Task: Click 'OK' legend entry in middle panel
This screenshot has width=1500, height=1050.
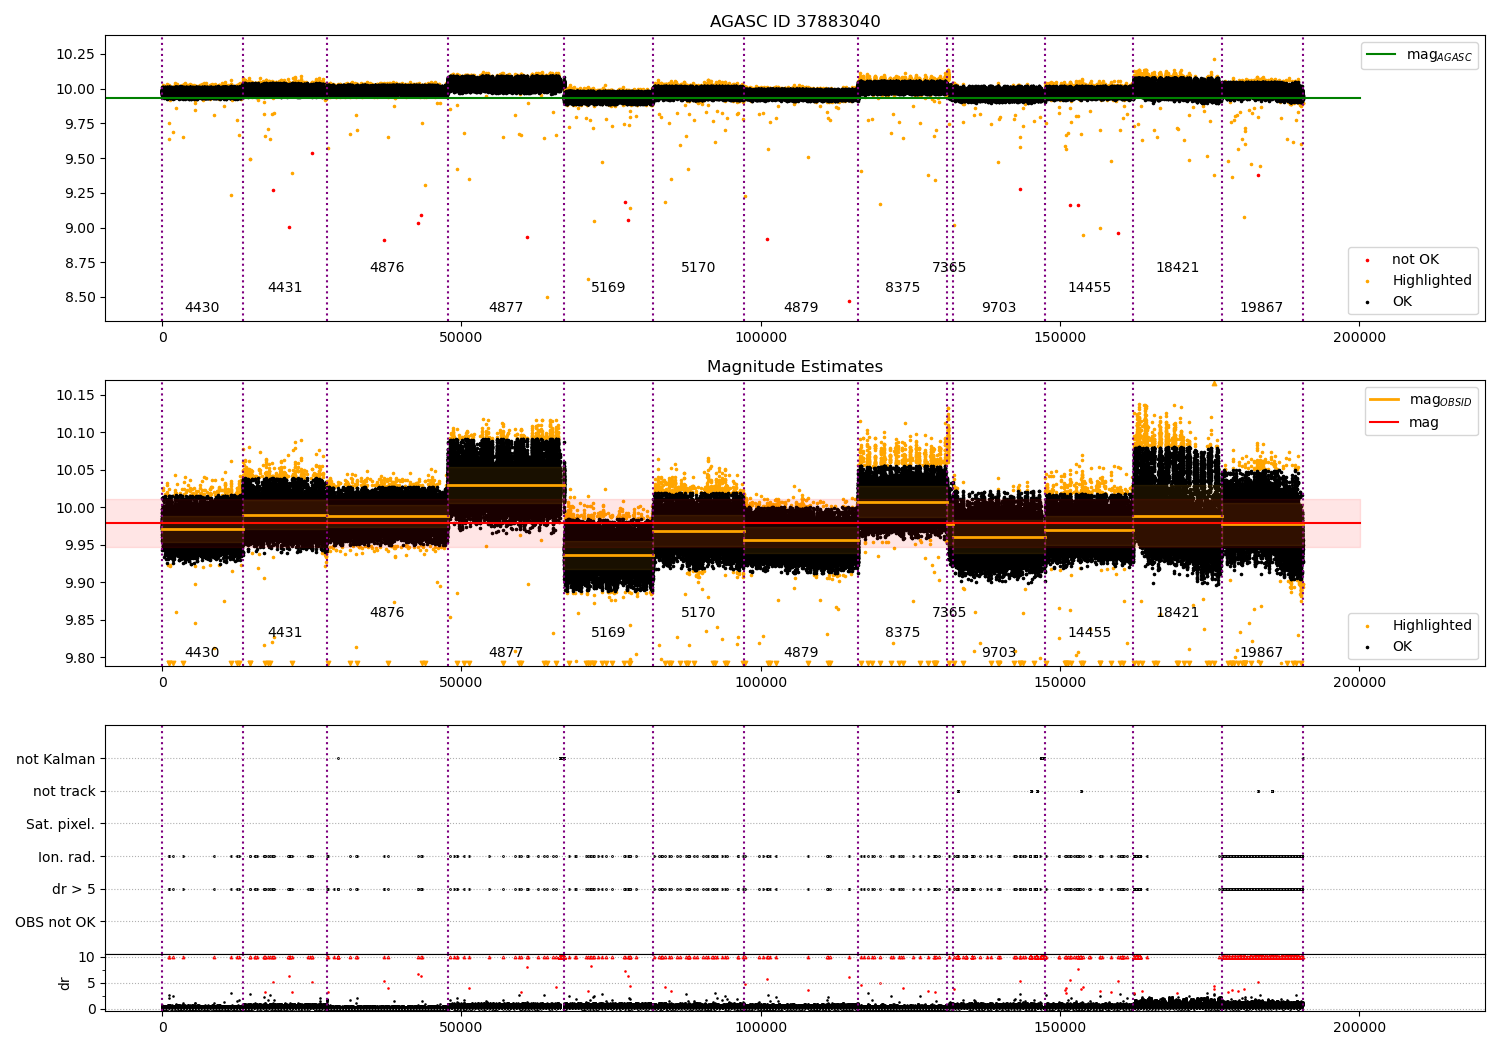Action: [x=1390, y=646]
